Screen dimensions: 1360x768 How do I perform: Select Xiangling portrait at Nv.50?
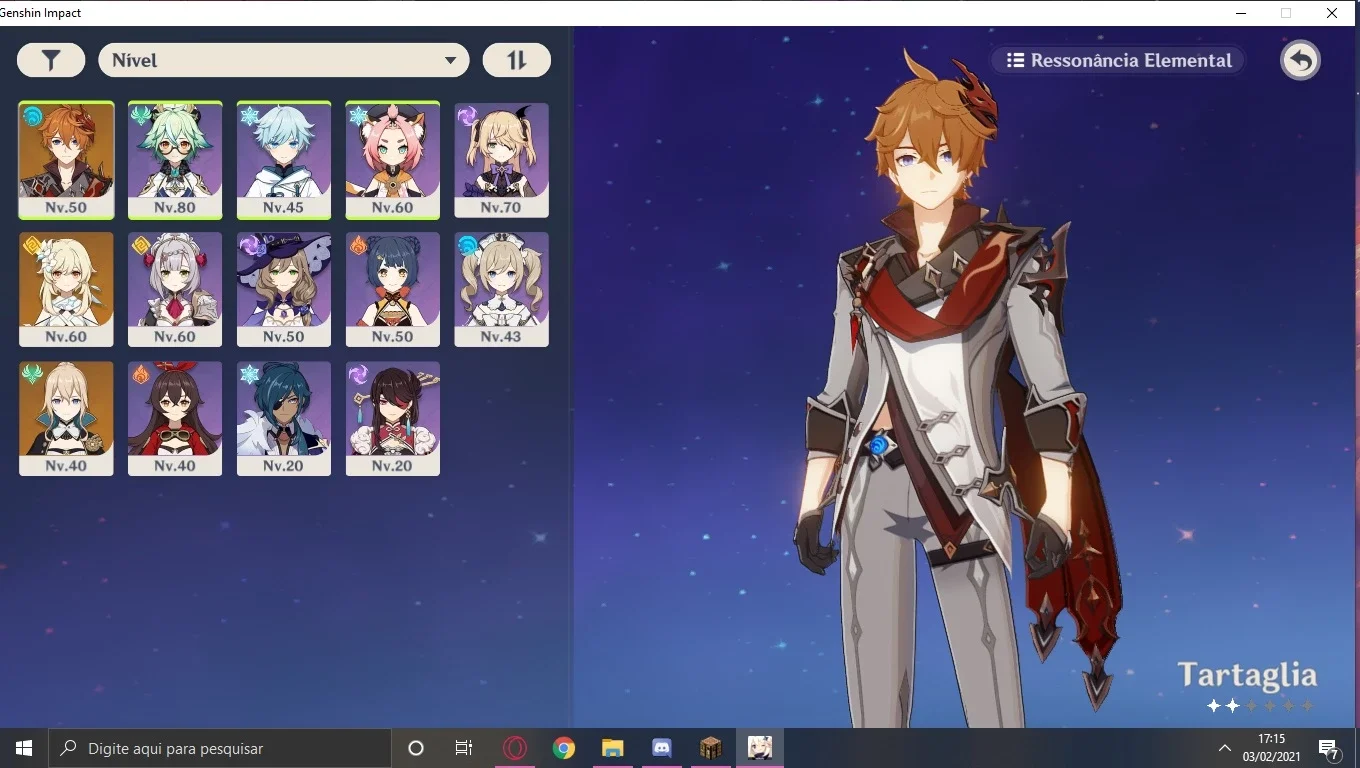[x=393, y=289]
